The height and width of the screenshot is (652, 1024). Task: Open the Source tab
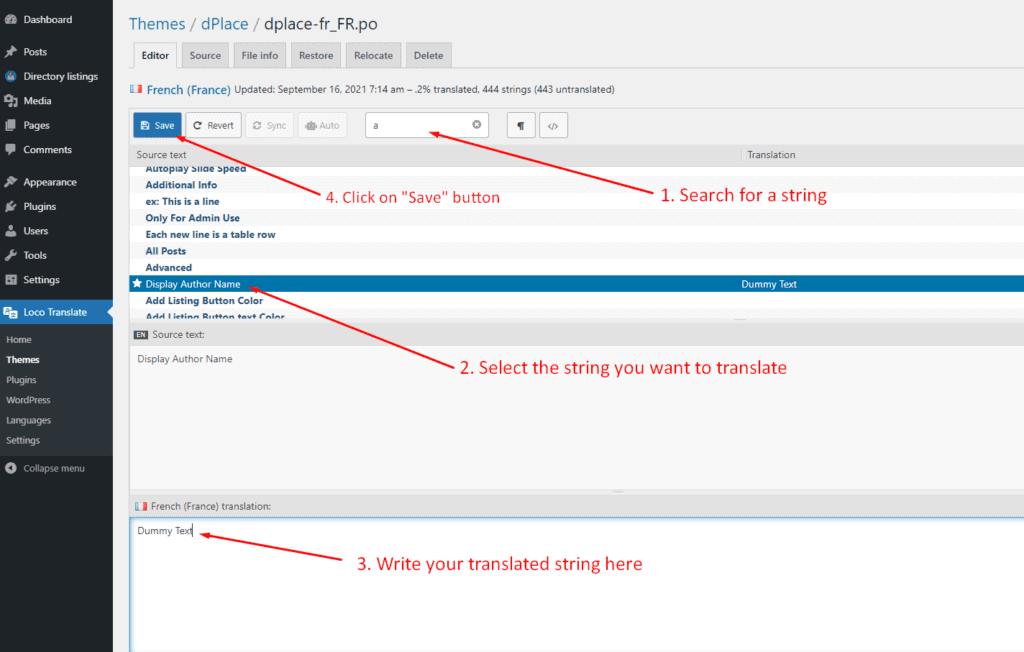tap(205, 56)
